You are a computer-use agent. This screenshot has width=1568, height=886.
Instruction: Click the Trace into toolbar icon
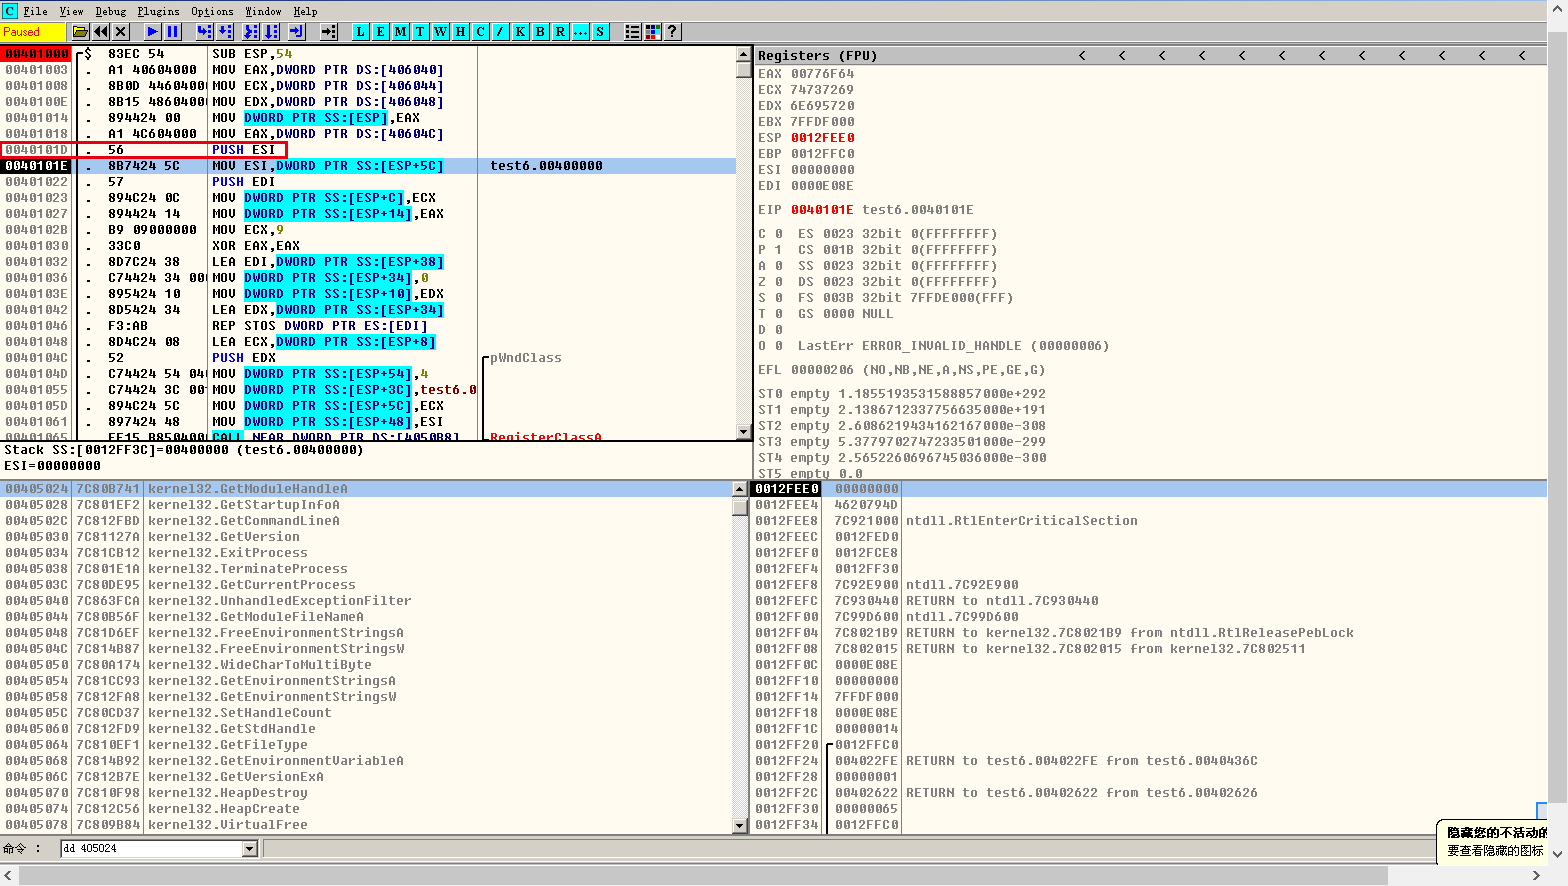tap(251, 32)
